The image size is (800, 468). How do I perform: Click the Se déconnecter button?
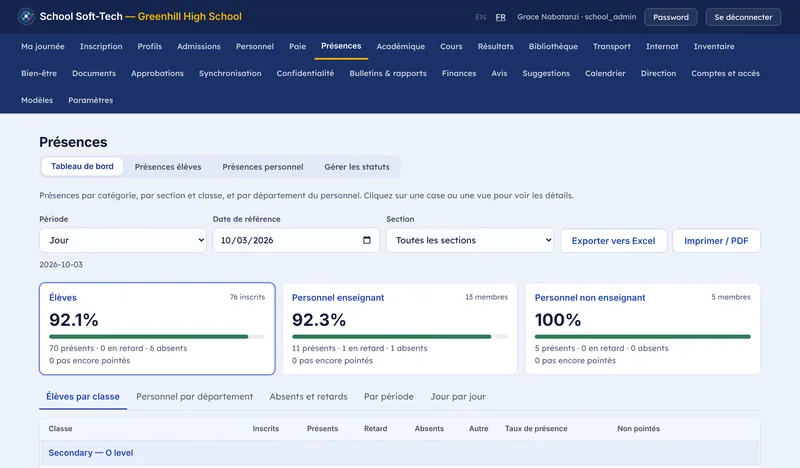pos(743,17)
